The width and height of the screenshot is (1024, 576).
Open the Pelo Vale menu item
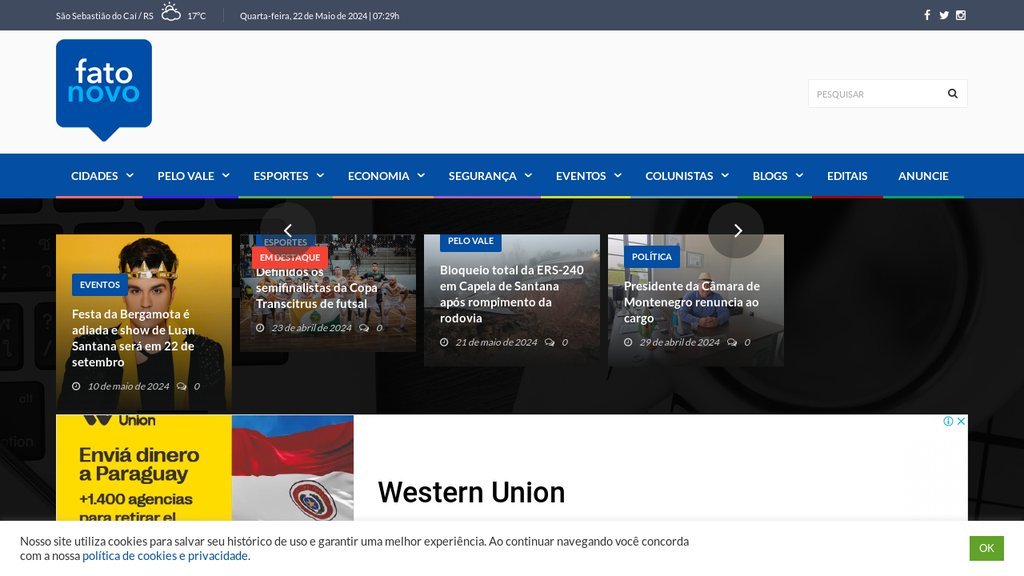(185, 176)
